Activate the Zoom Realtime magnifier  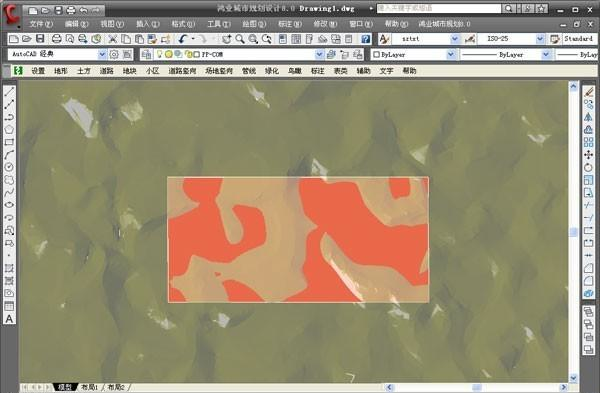pyautogui.click(x=240, y=39)
